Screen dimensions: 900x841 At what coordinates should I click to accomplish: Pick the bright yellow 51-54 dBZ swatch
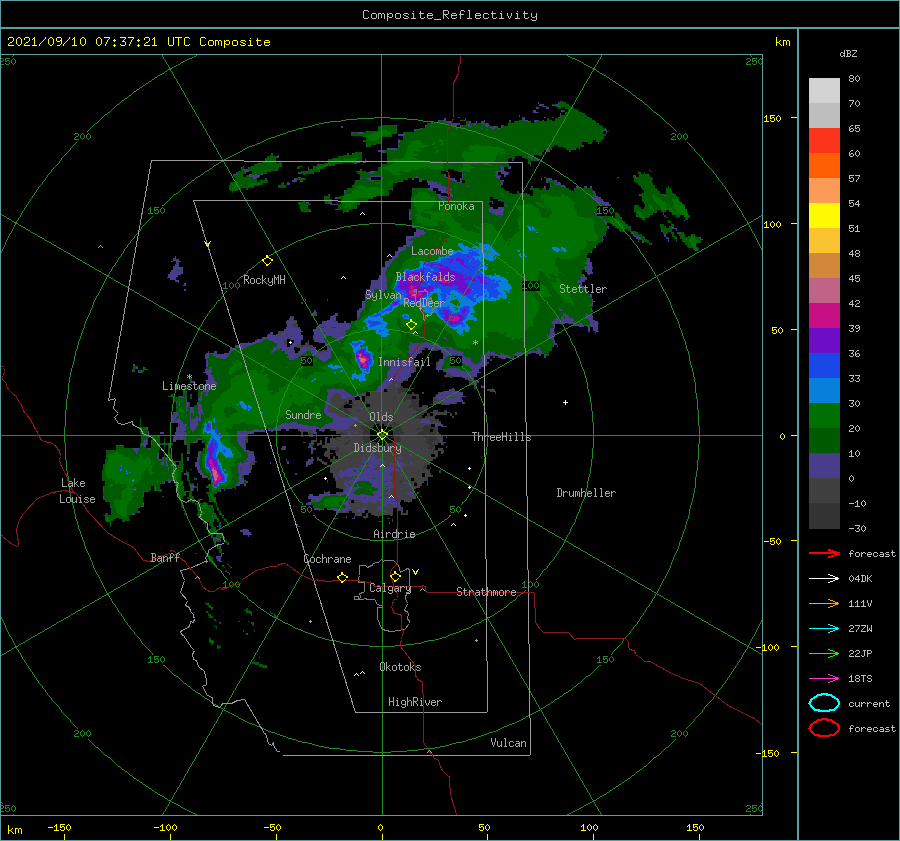(824, 216)
